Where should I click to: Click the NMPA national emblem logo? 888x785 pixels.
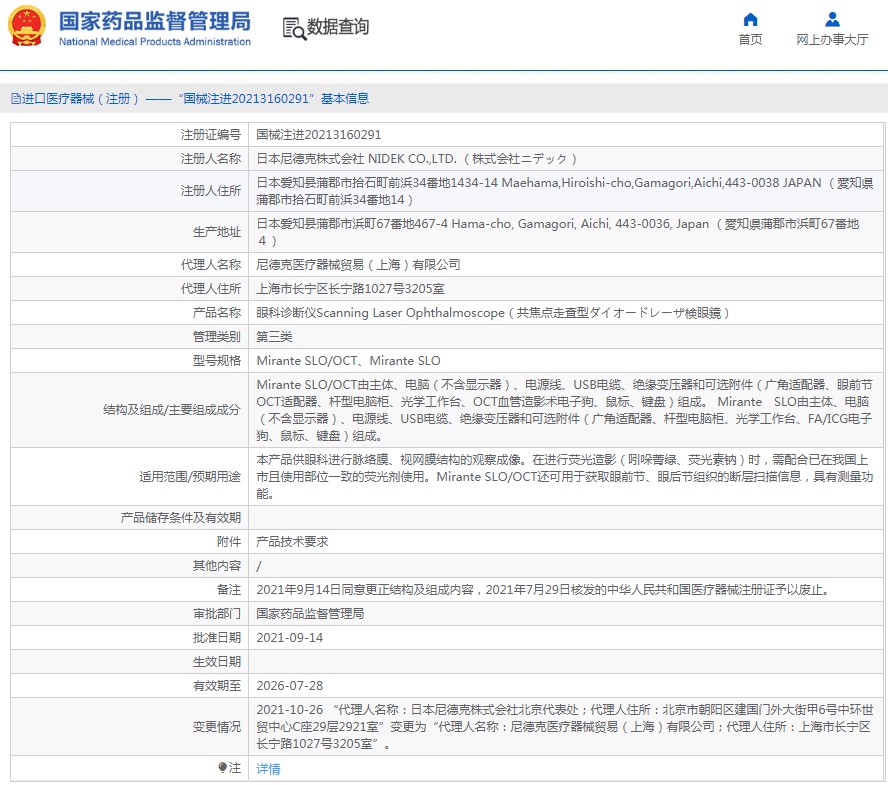click(27, 27)
